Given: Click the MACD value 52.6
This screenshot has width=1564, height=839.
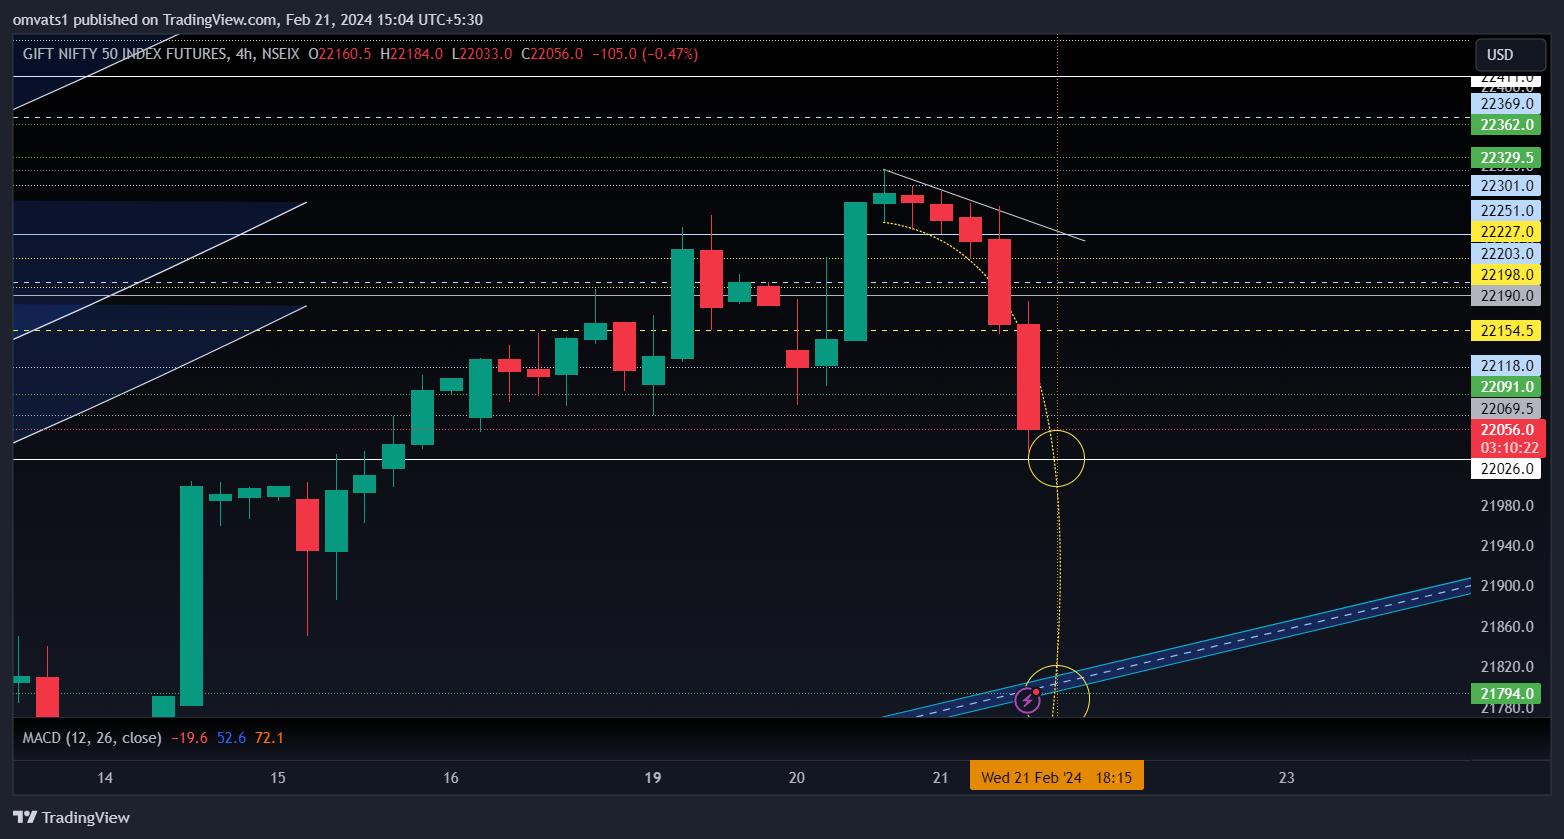Looking at the screenshot, I should click(231, 738).
